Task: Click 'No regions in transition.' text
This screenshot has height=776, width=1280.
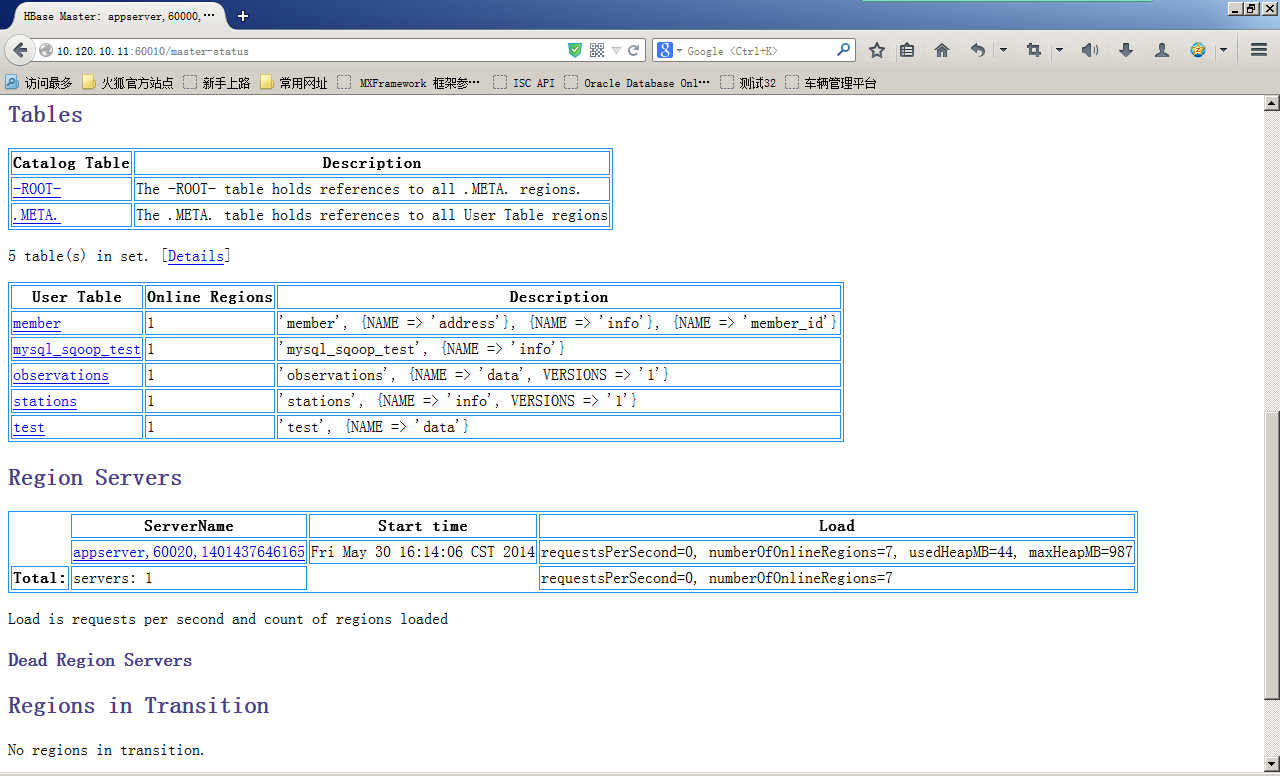Action: click(106, 750)
